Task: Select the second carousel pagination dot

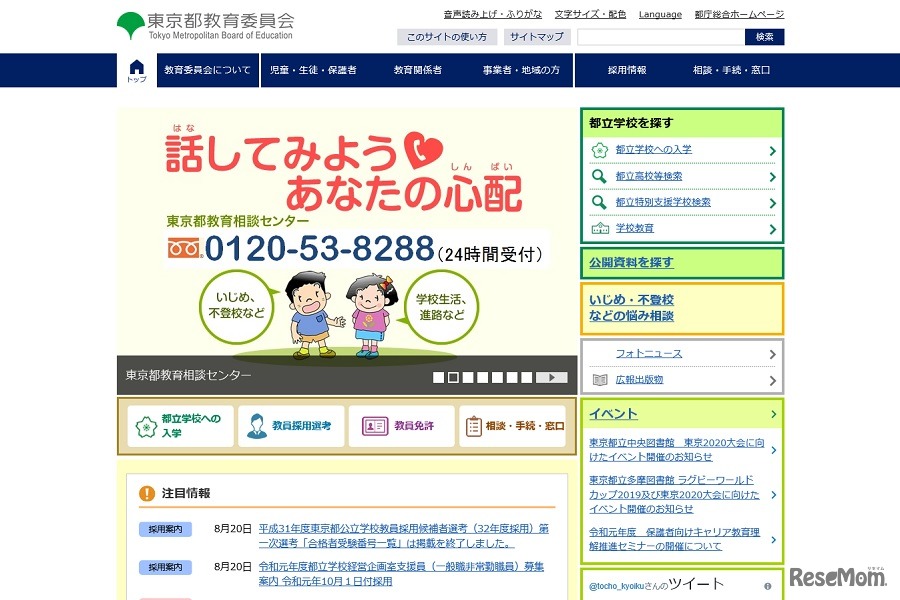Action: point(451,377)
